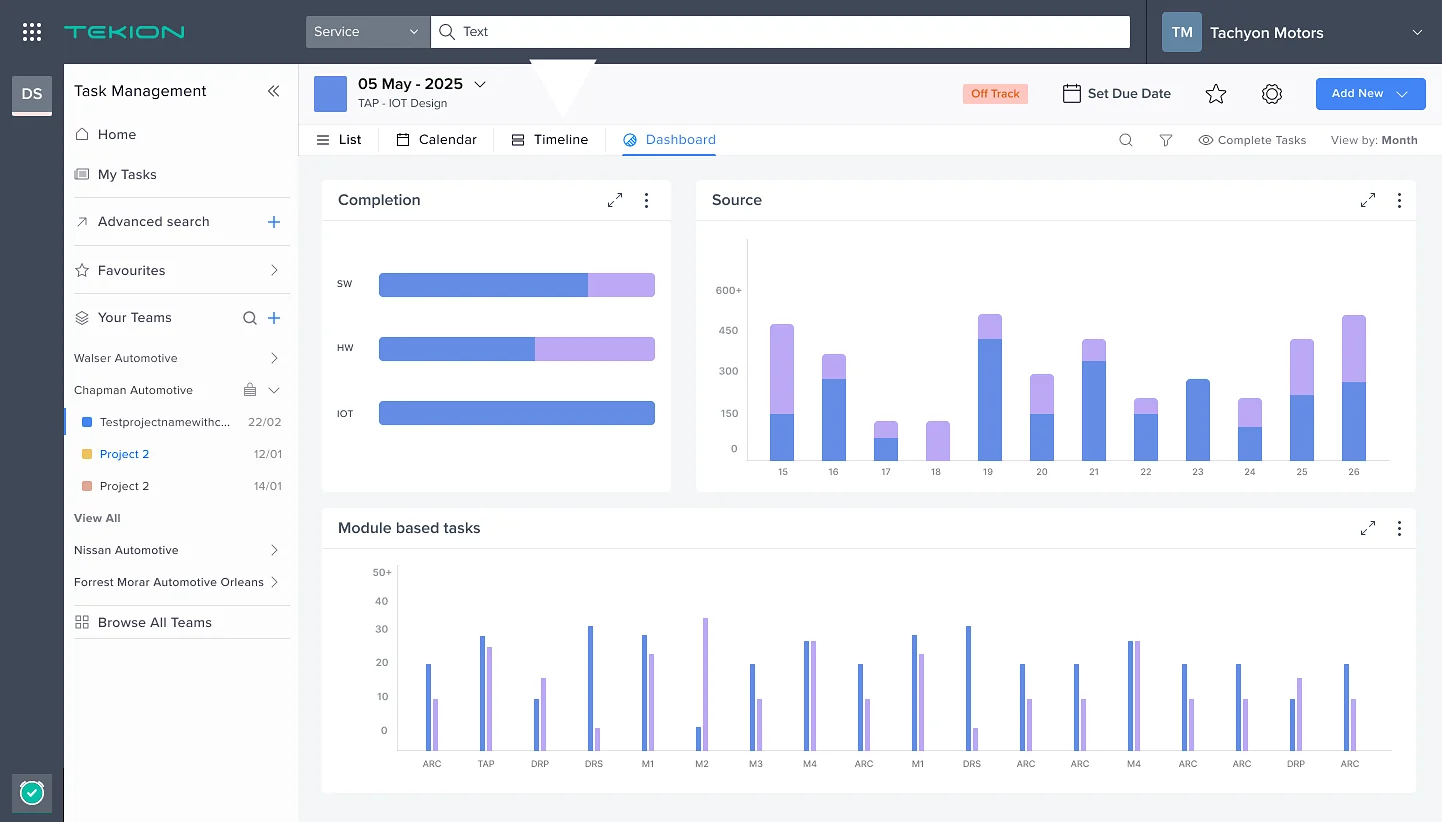Image resolution: width=1442 pixels, height=822 pixels.
Task: Click the IOT completion progress bar
Action: click(x=517, y=413)
